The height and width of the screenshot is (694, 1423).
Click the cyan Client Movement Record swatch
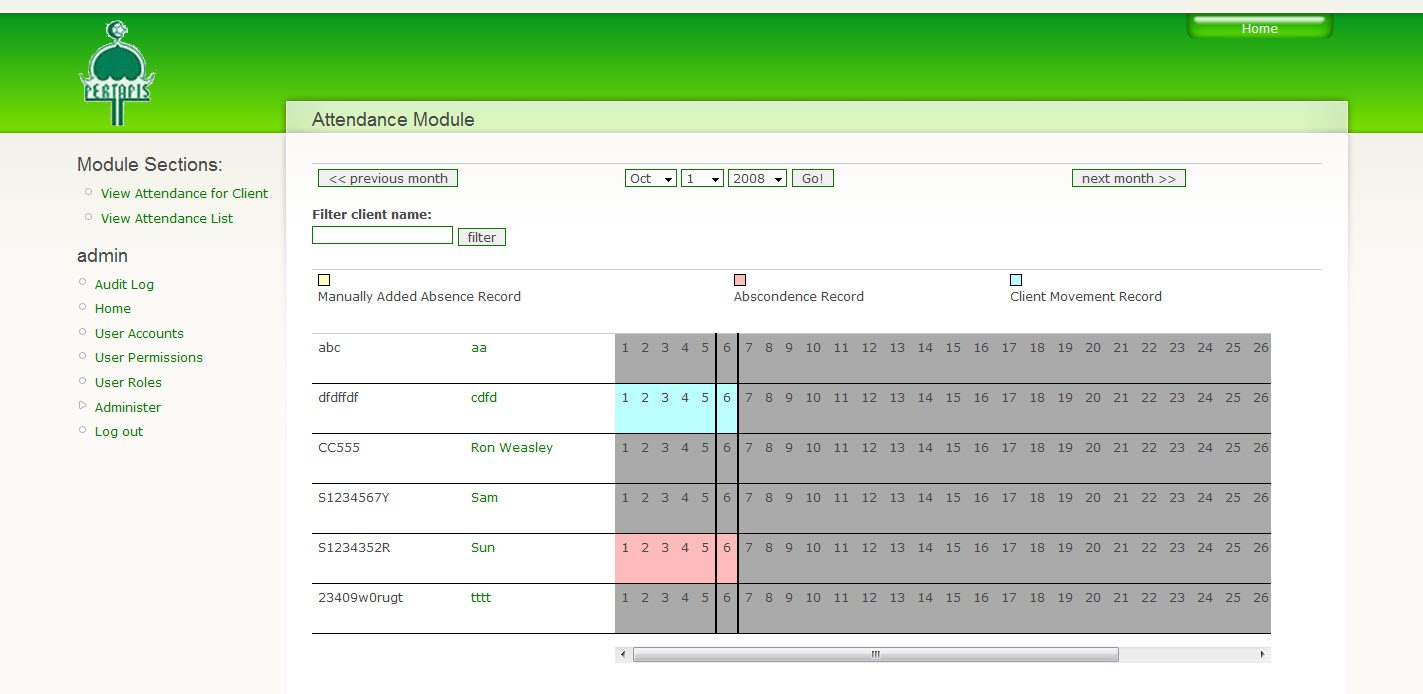1016,280
